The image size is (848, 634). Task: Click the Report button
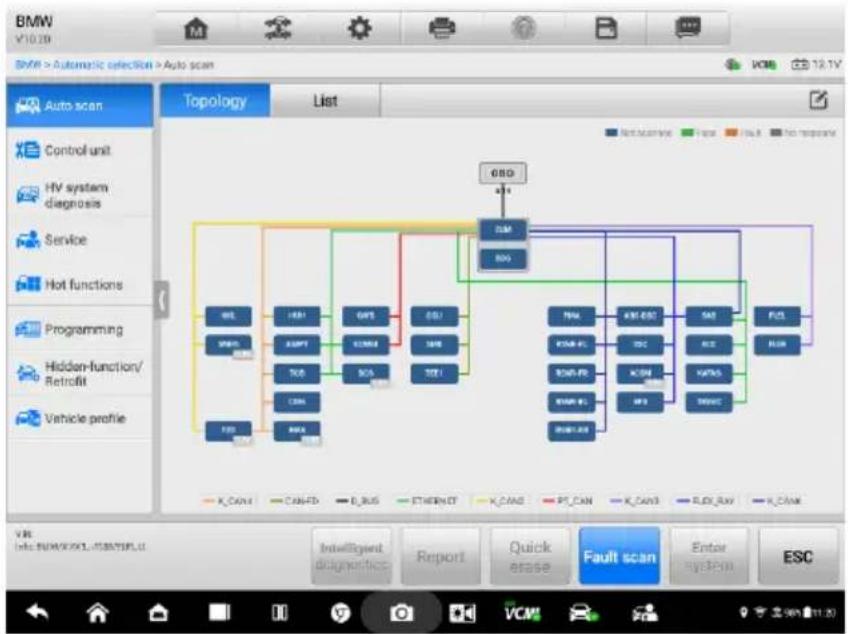click(440, 557)
